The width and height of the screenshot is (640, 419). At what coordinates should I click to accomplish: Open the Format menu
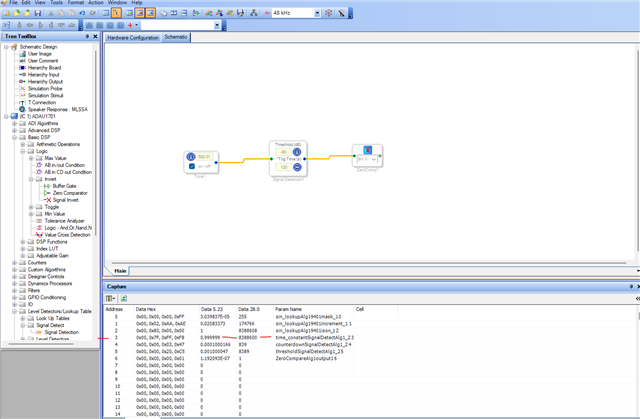point(76,2)
